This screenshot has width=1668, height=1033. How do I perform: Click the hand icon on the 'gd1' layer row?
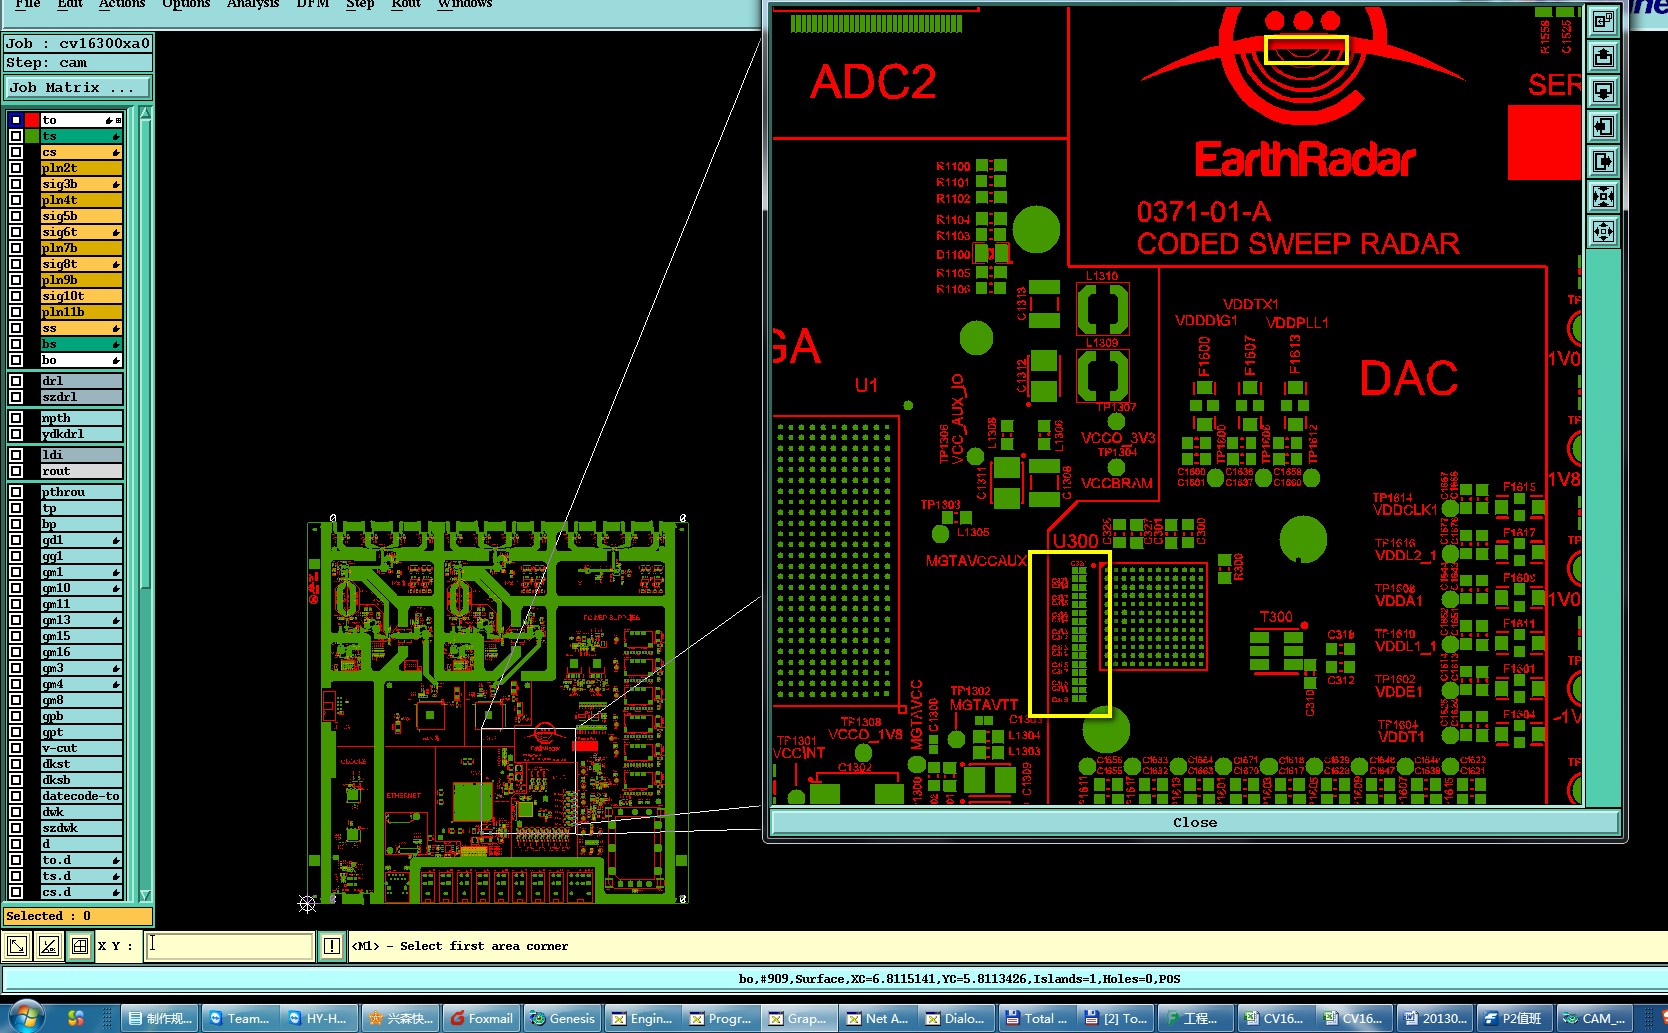(116, 540)
